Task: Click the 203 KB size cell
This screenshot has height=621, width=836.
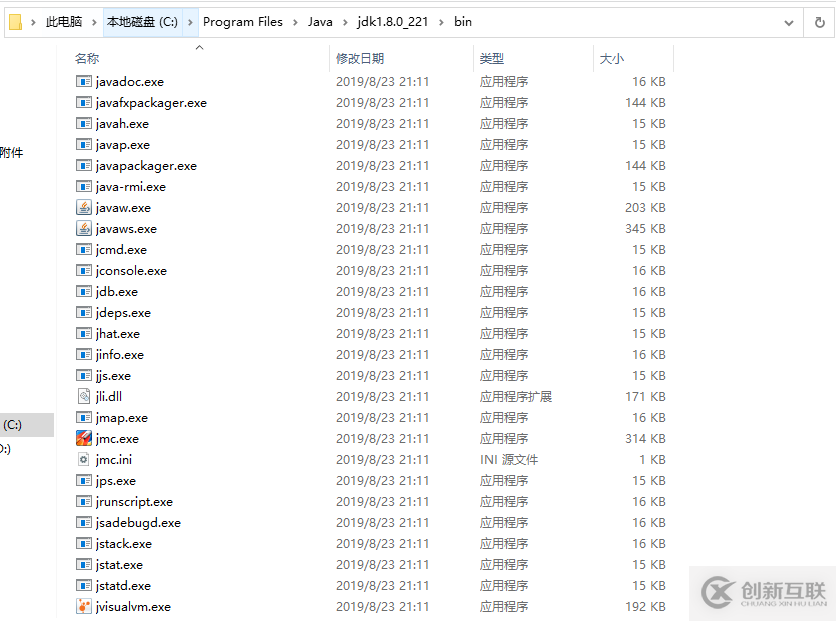Action: [645, 207]
